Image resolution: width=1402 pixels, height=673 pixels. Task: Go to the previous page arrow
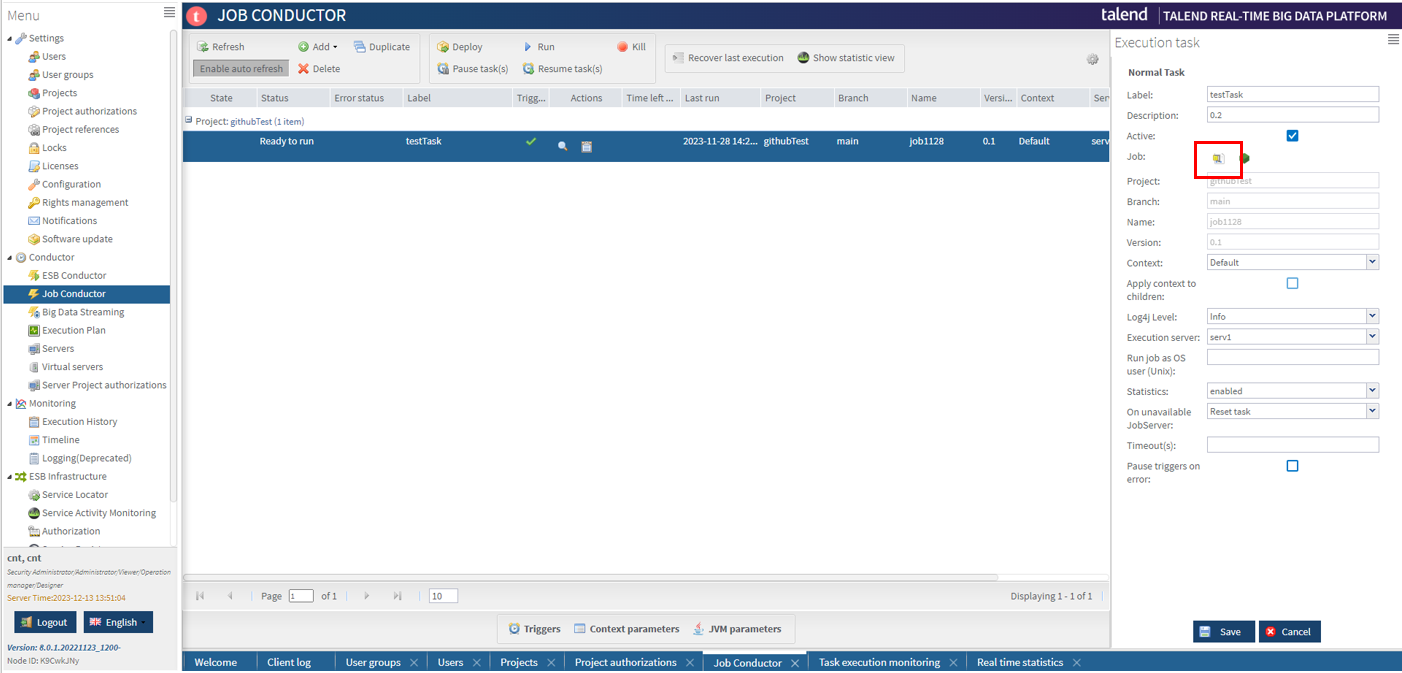pos(230,596)
